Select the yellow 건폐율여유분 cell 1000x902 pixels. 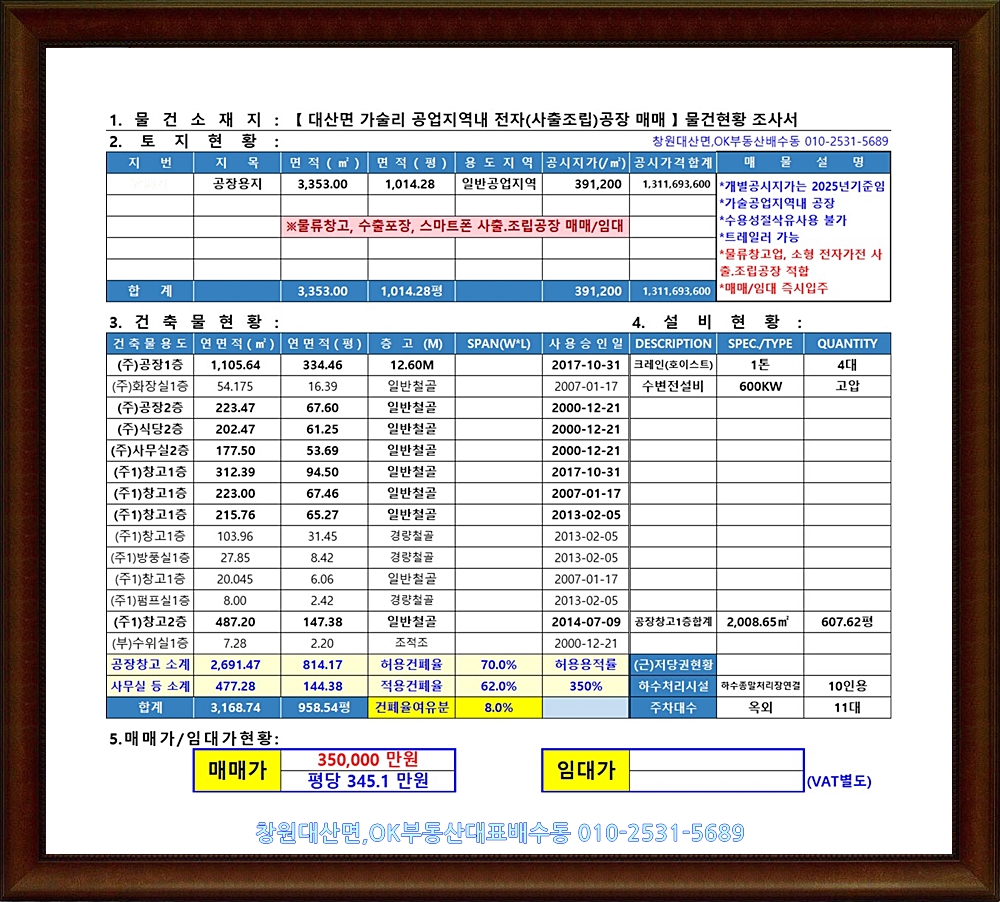[411, 707]
